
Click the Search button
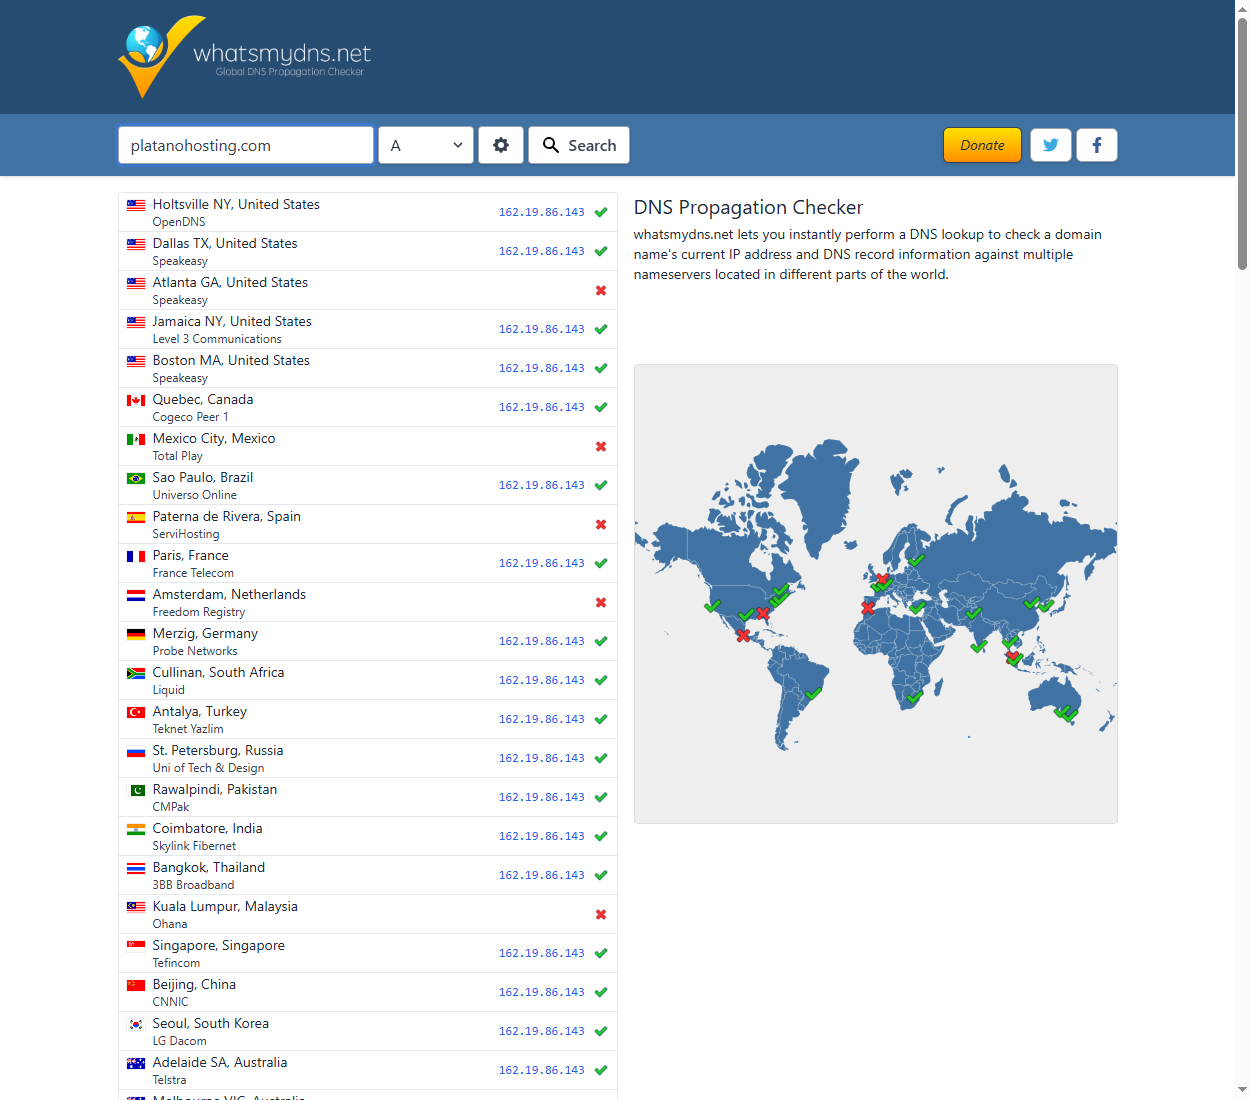(579, 145)
